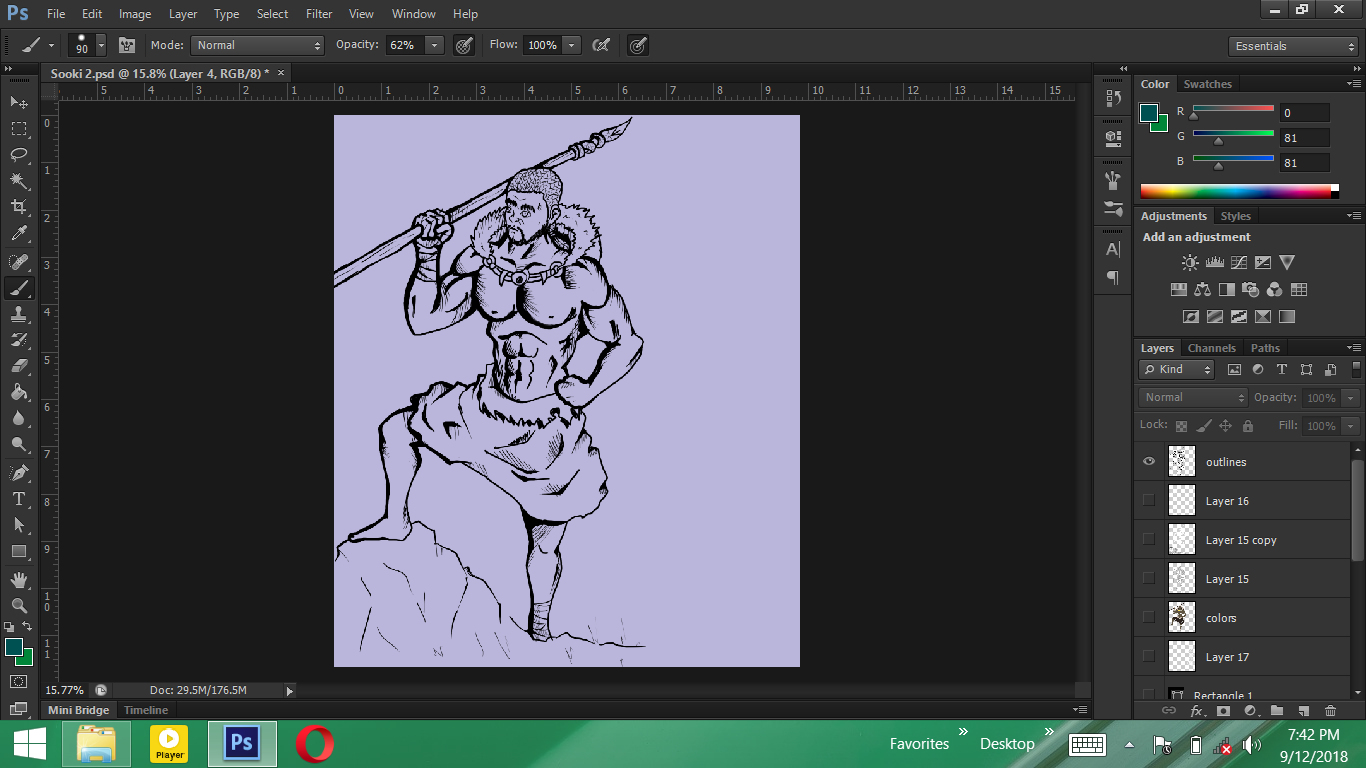Switch to the Swatches tab

[1207, 84]
